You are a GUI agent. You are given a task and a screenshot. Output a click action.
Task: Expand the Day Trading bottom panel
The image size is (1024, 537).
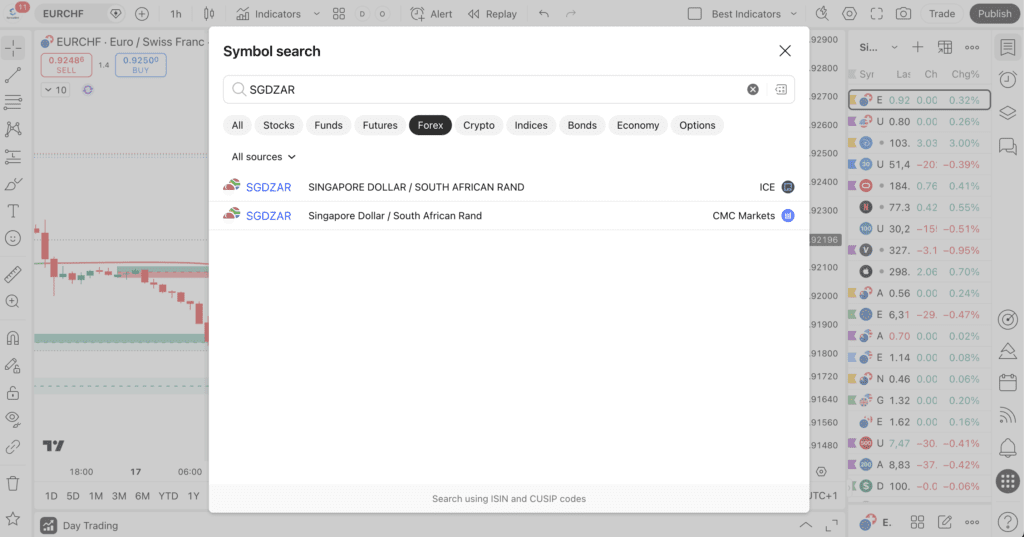tap(806, 525)
